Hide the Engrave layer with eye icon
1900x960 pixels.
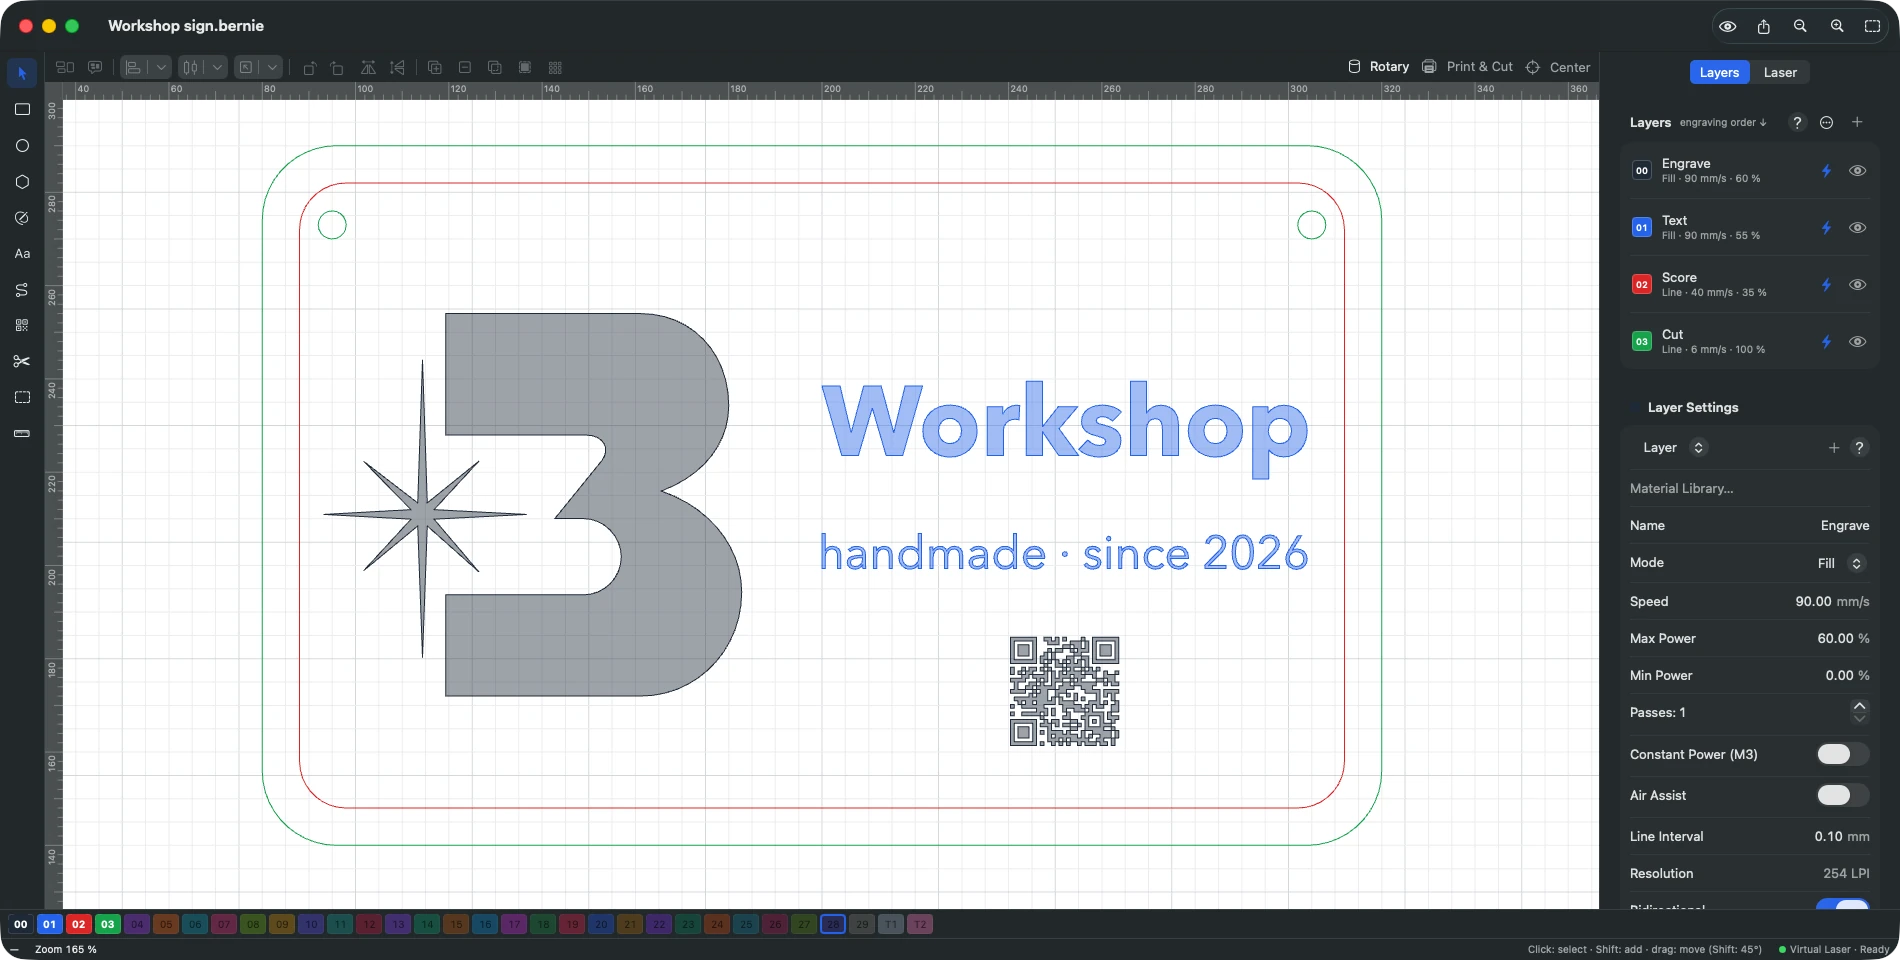click(1857, 171)
